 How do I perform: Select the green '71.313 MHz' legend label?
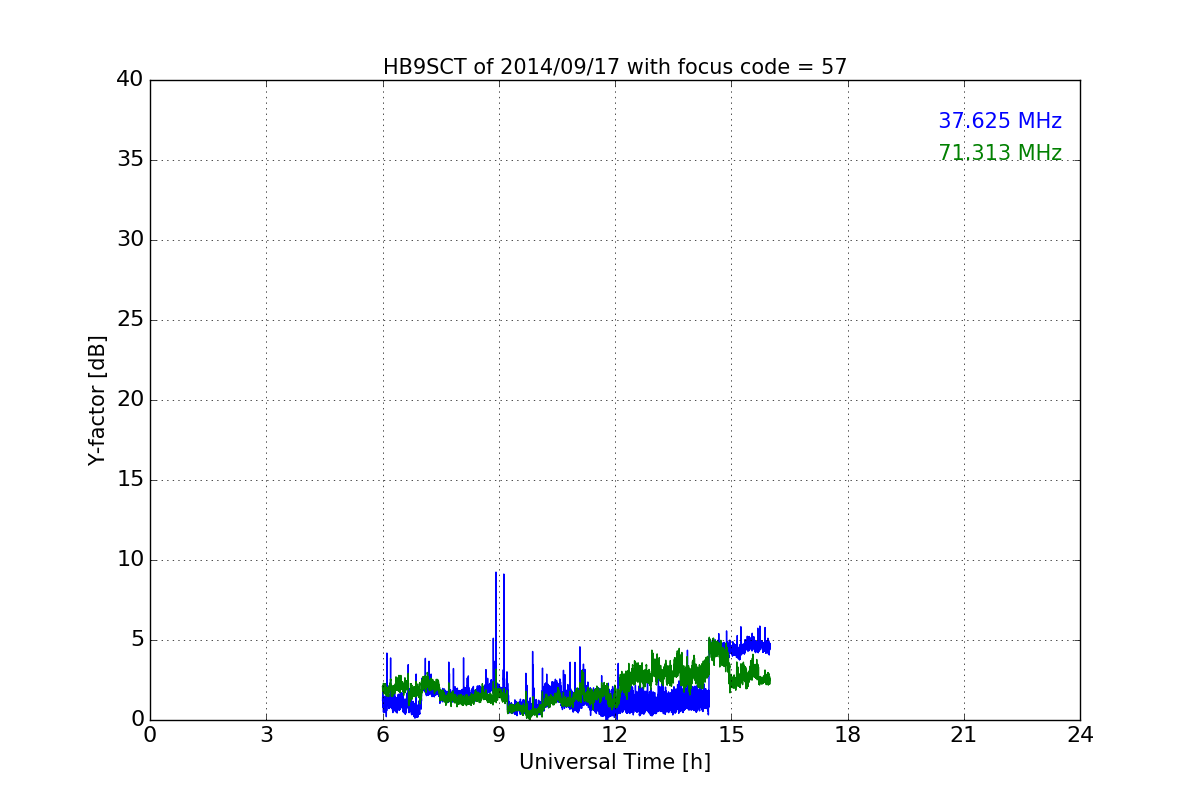(1000, 153)
